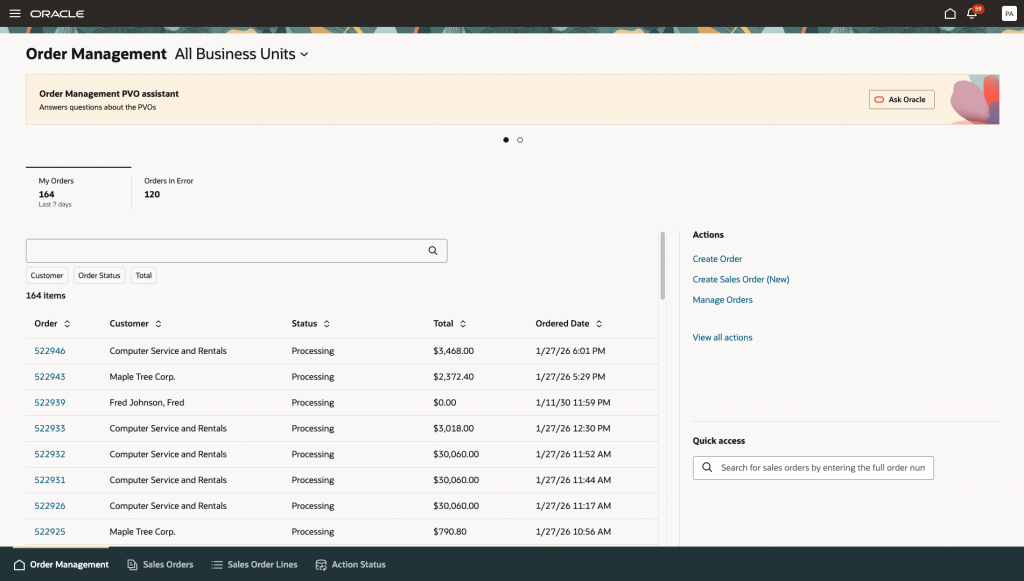This screenshot has height=581, width=1024.
Task: Click the Ordered Date column header
Action: (x=562, y=324)
